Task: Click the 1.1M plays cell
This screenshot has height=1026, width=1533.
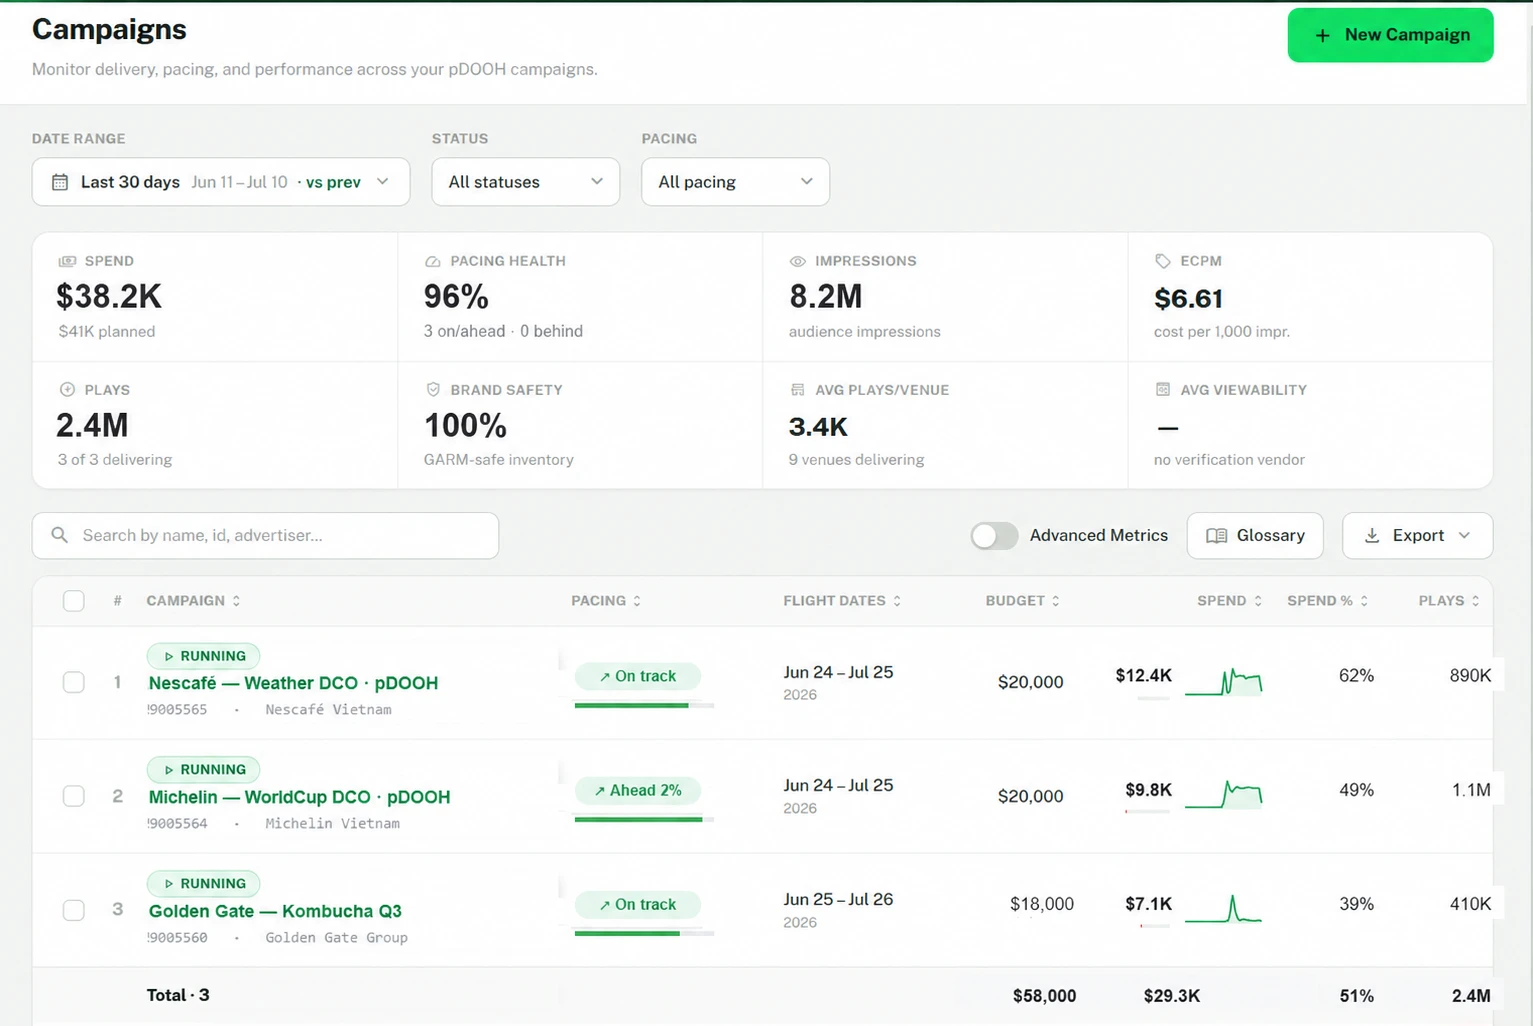Action: click(1471, 790)
